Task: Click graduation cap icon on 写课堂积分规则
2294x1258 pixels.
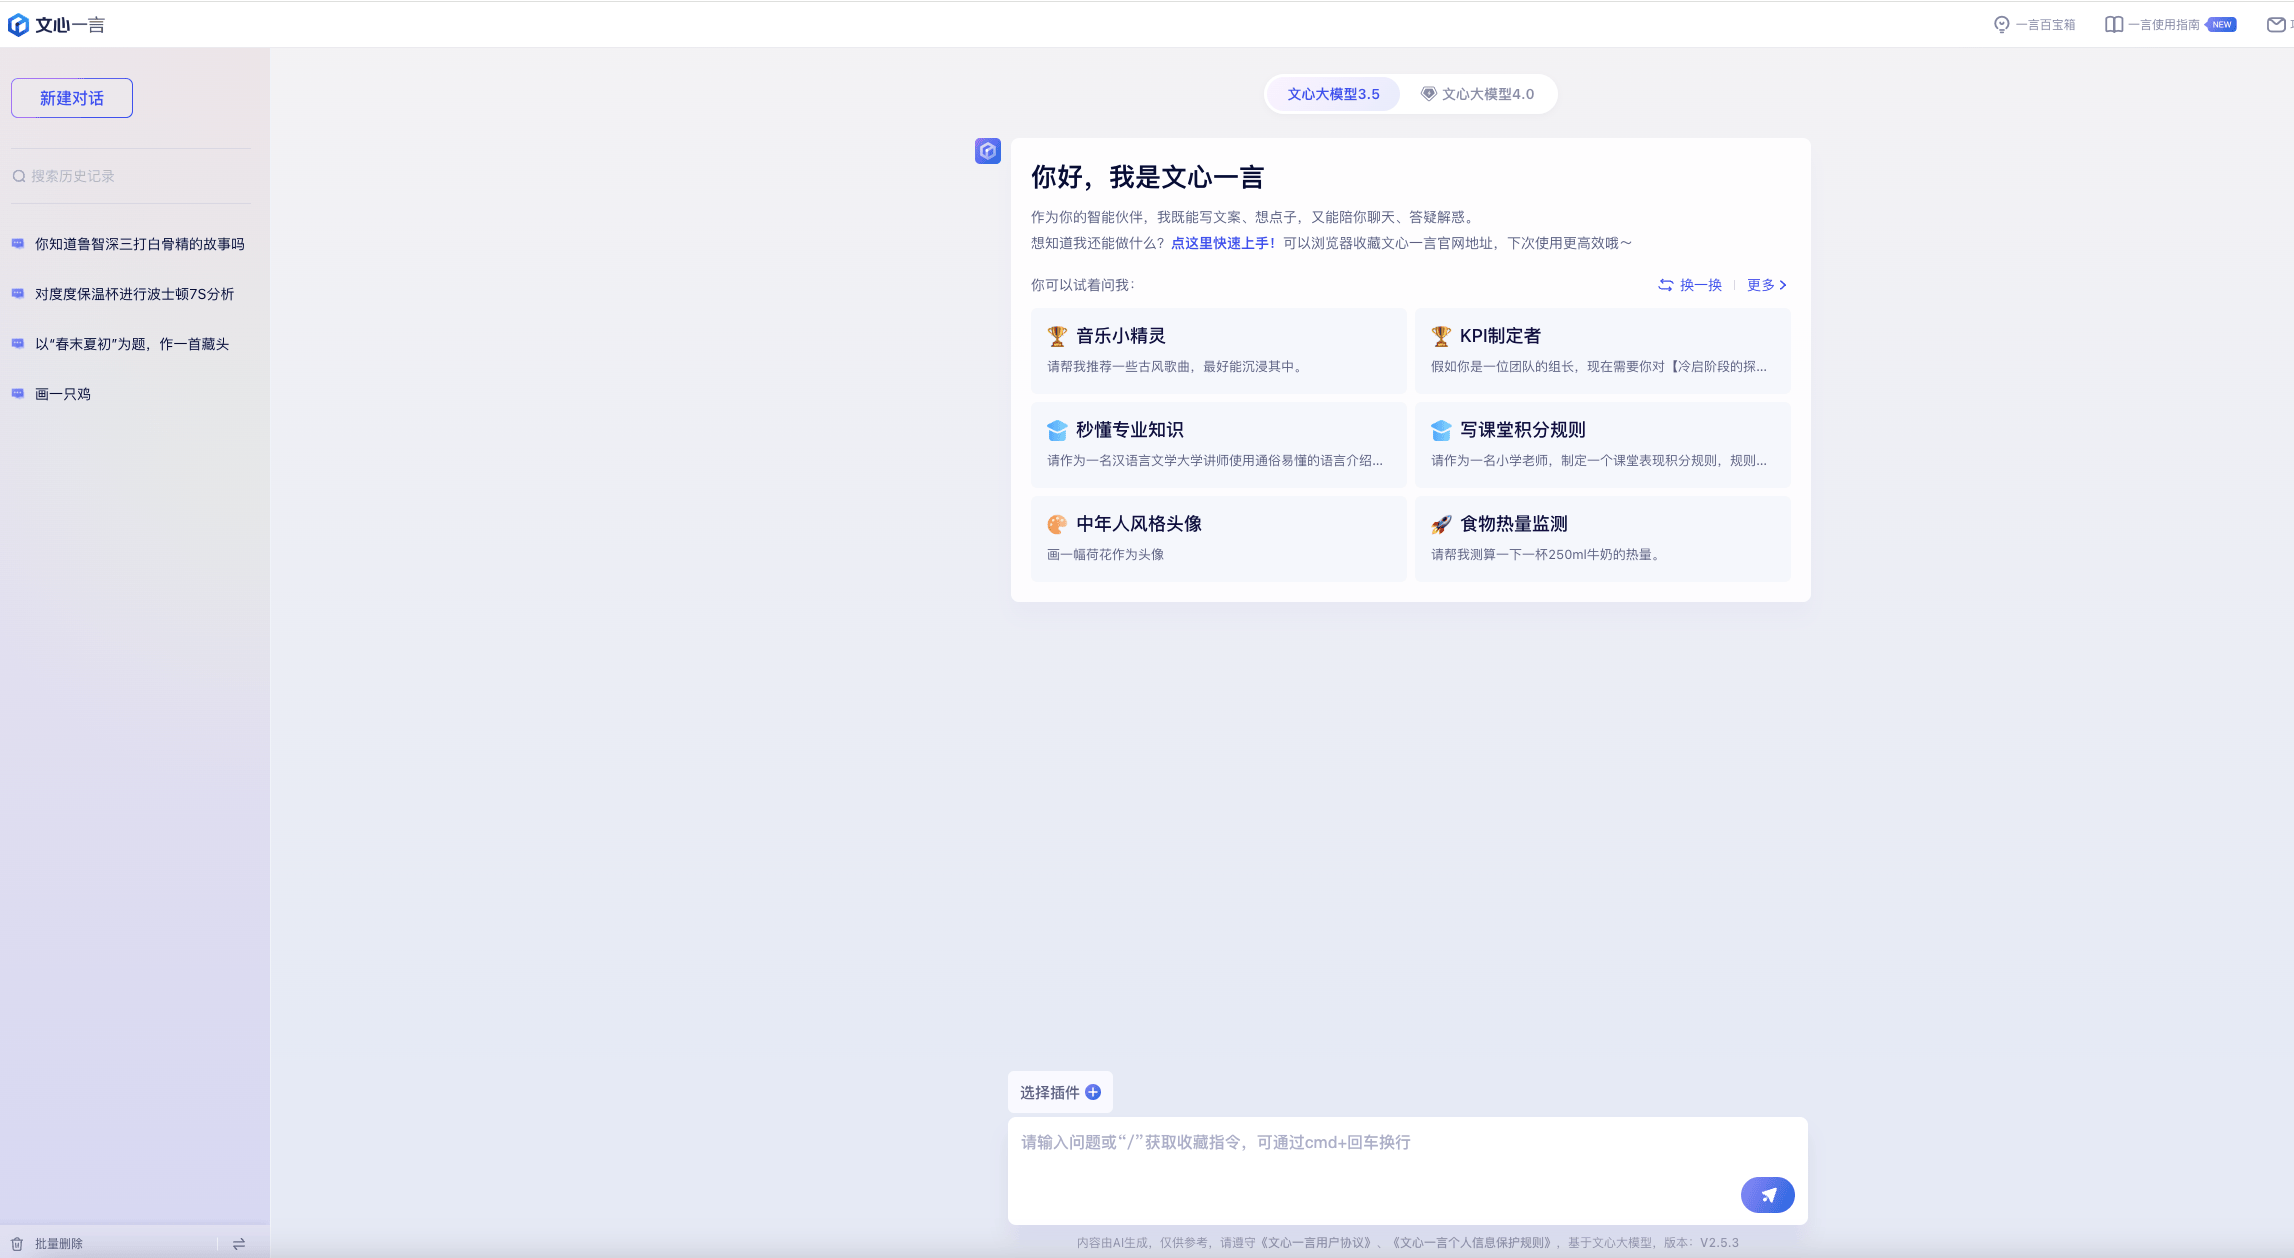Action: [1441, 430]
